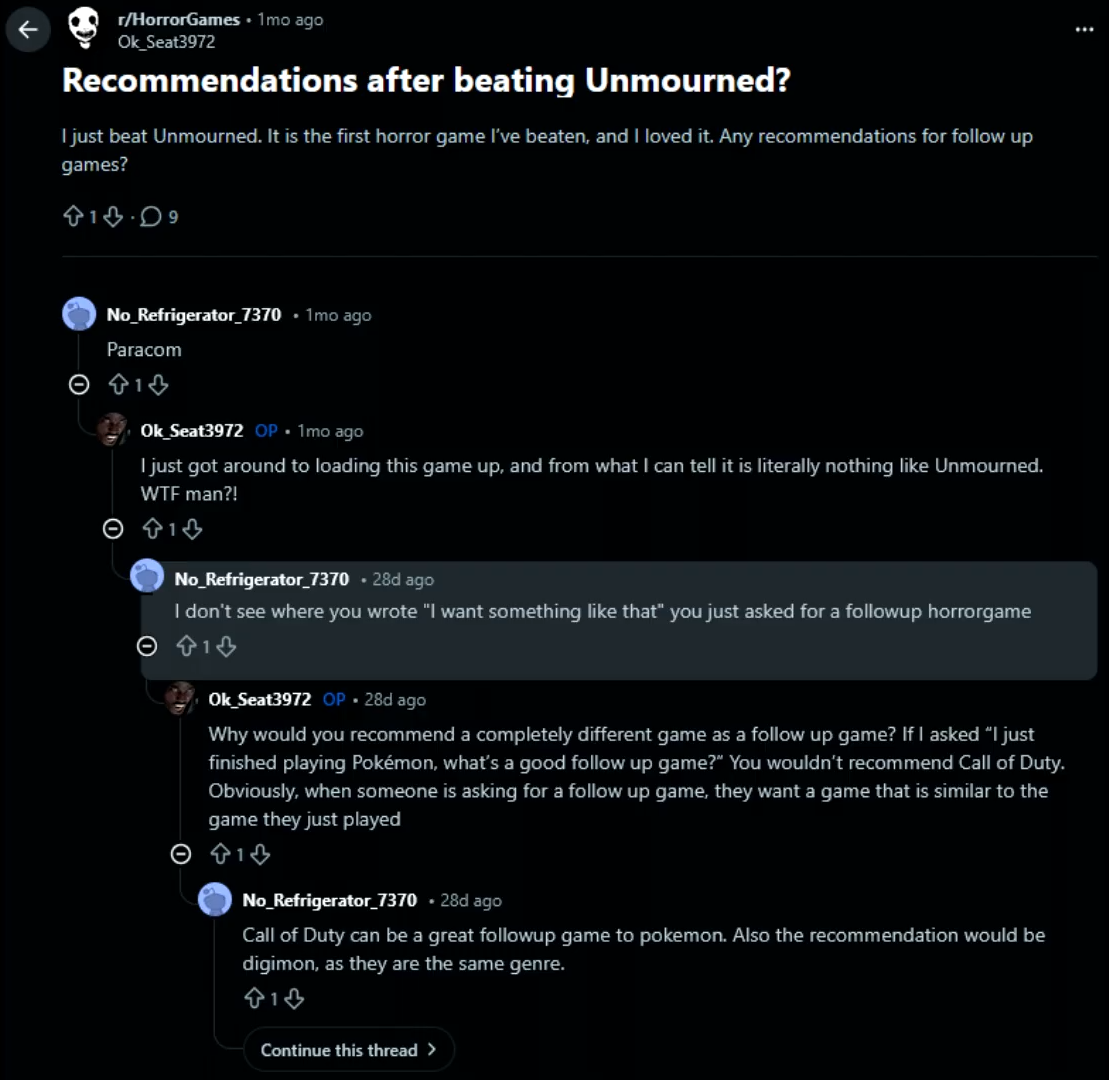Click the back arrow button
Image resolution: width=1109 pixels, height=1080 pixels.
coord(28,30)
